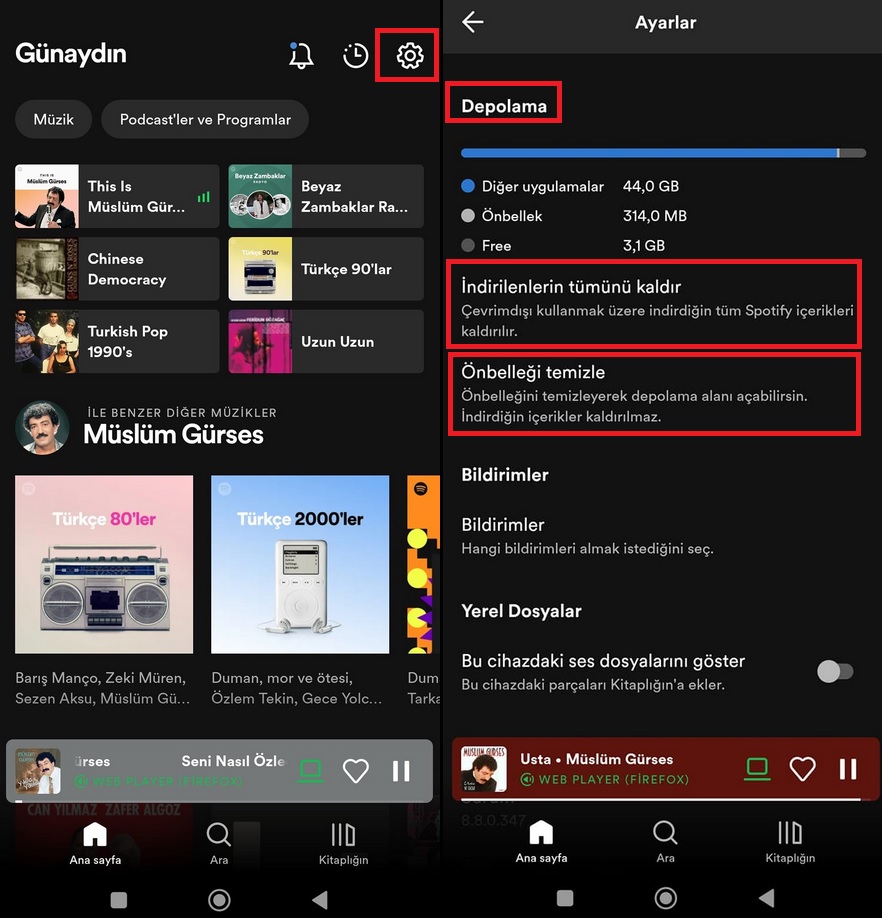Open Kitaplığın tab on settings screen

(x=790, y=842)
